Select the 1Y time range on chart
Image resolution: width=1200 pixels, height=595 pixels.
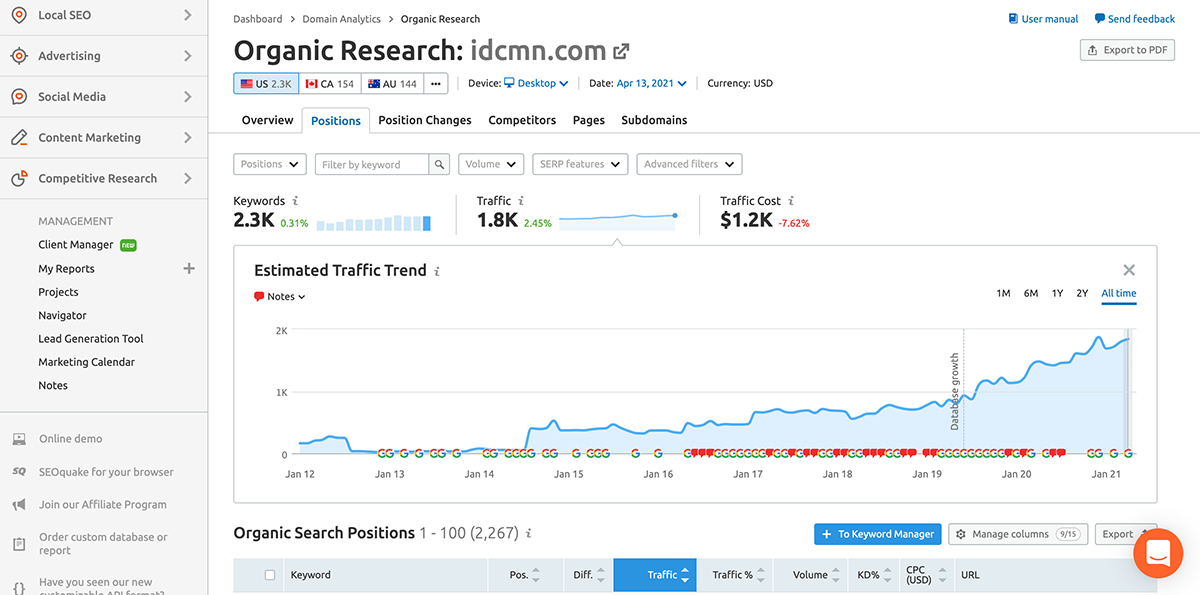[1057, 293]
